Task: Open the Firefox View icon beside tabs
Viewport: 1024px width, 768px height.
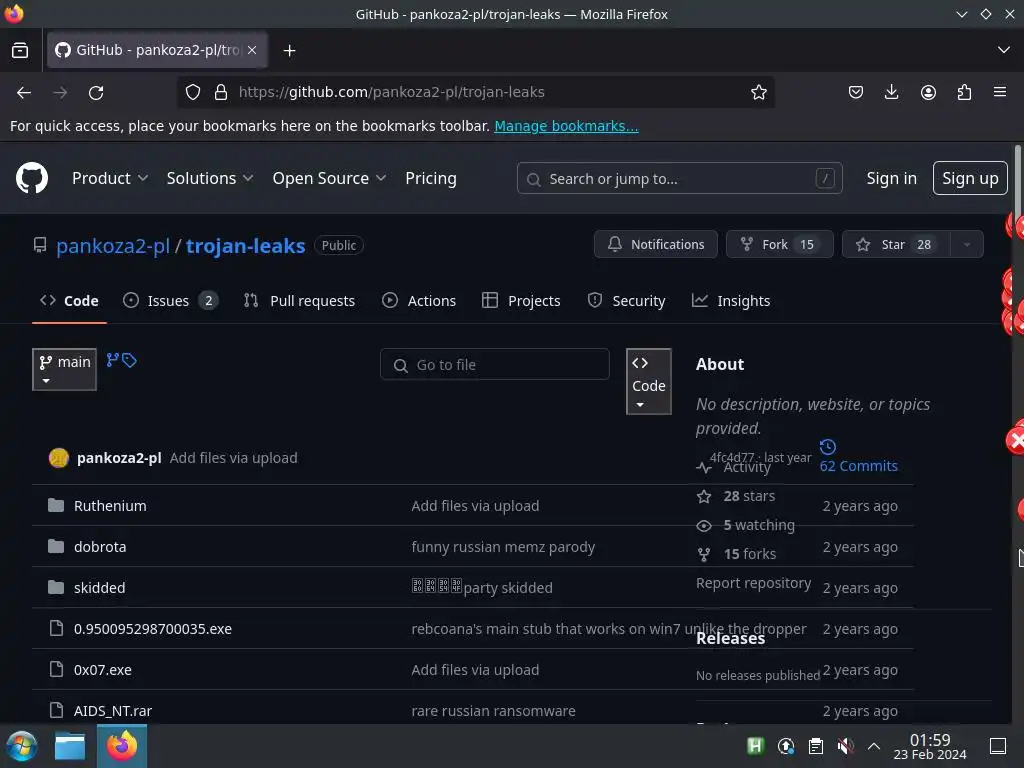Action: pos(20,50)
